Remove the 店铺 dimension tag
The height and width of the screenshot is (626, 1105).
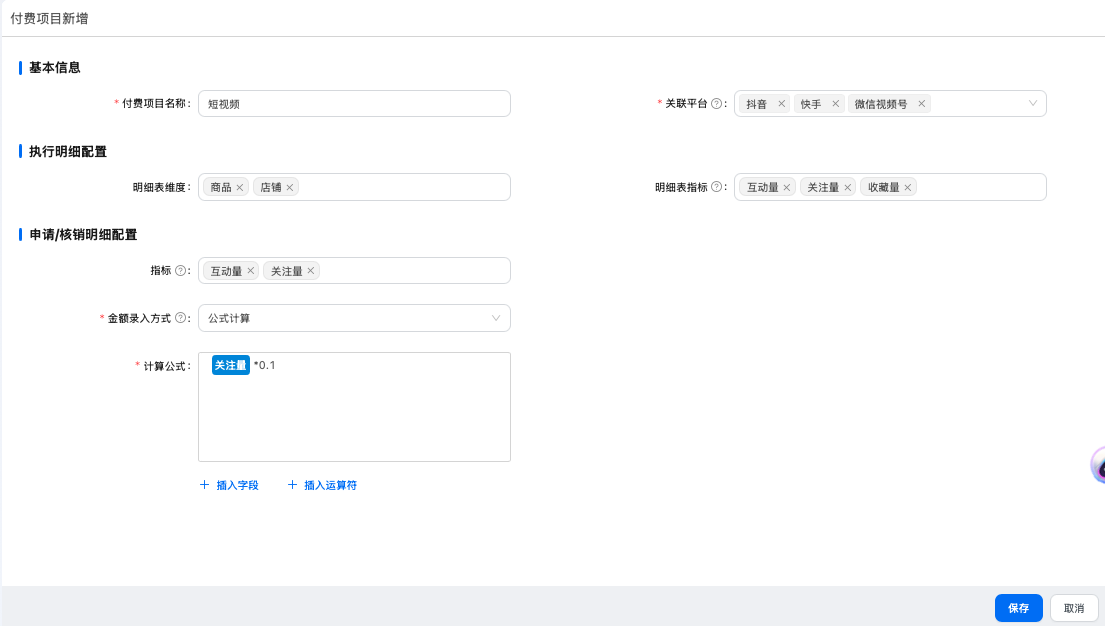[x=290, y=188]
